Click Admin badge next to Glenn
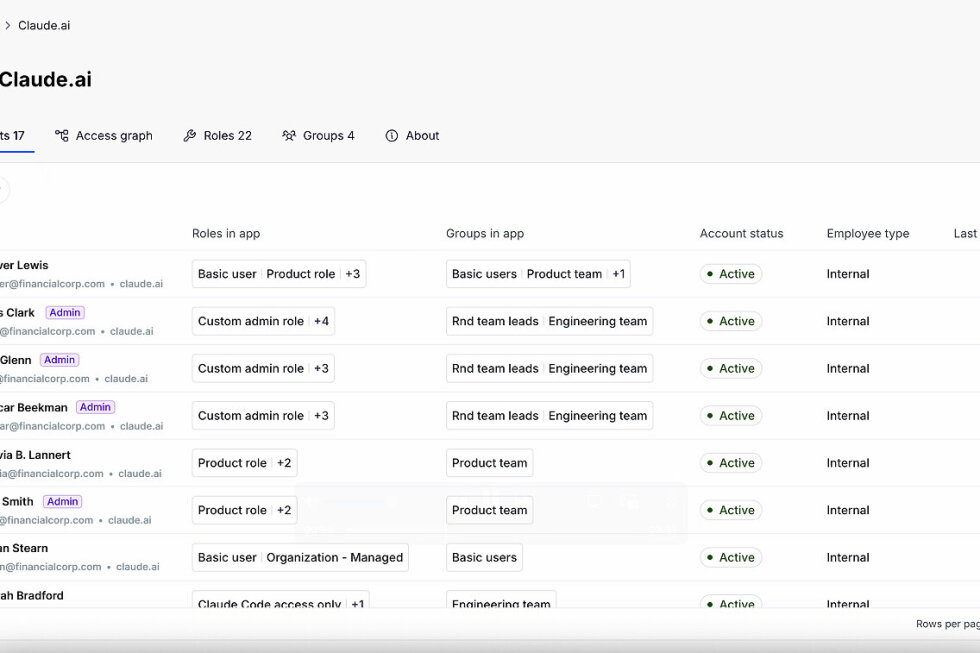980x653 pixels. pos(59,360)
